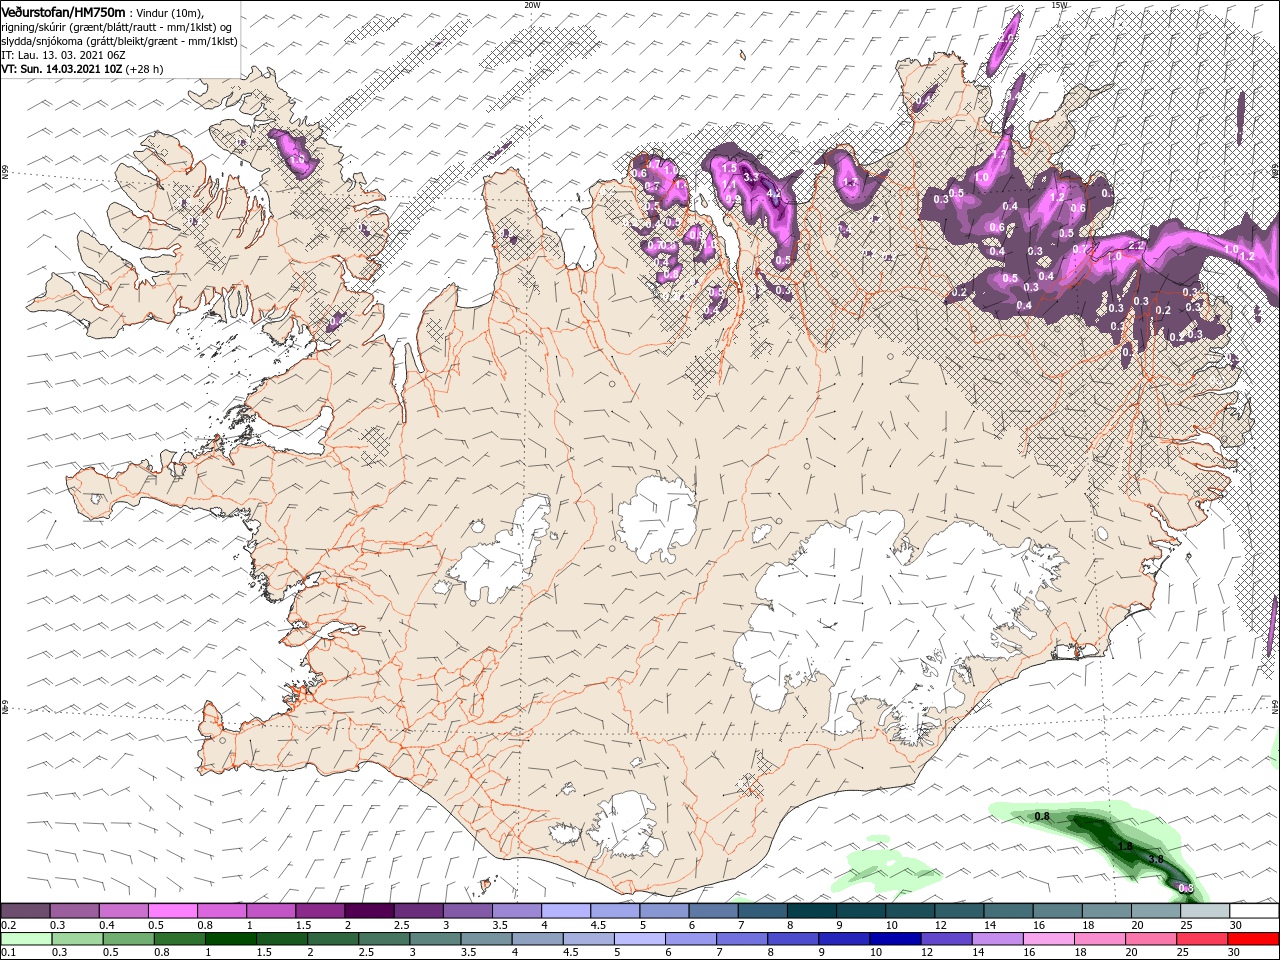1280x960 pixels.
Task: Select the 'IT: Lau. 13. 03. 2021 06Z' line
Action: pos(63,55)
